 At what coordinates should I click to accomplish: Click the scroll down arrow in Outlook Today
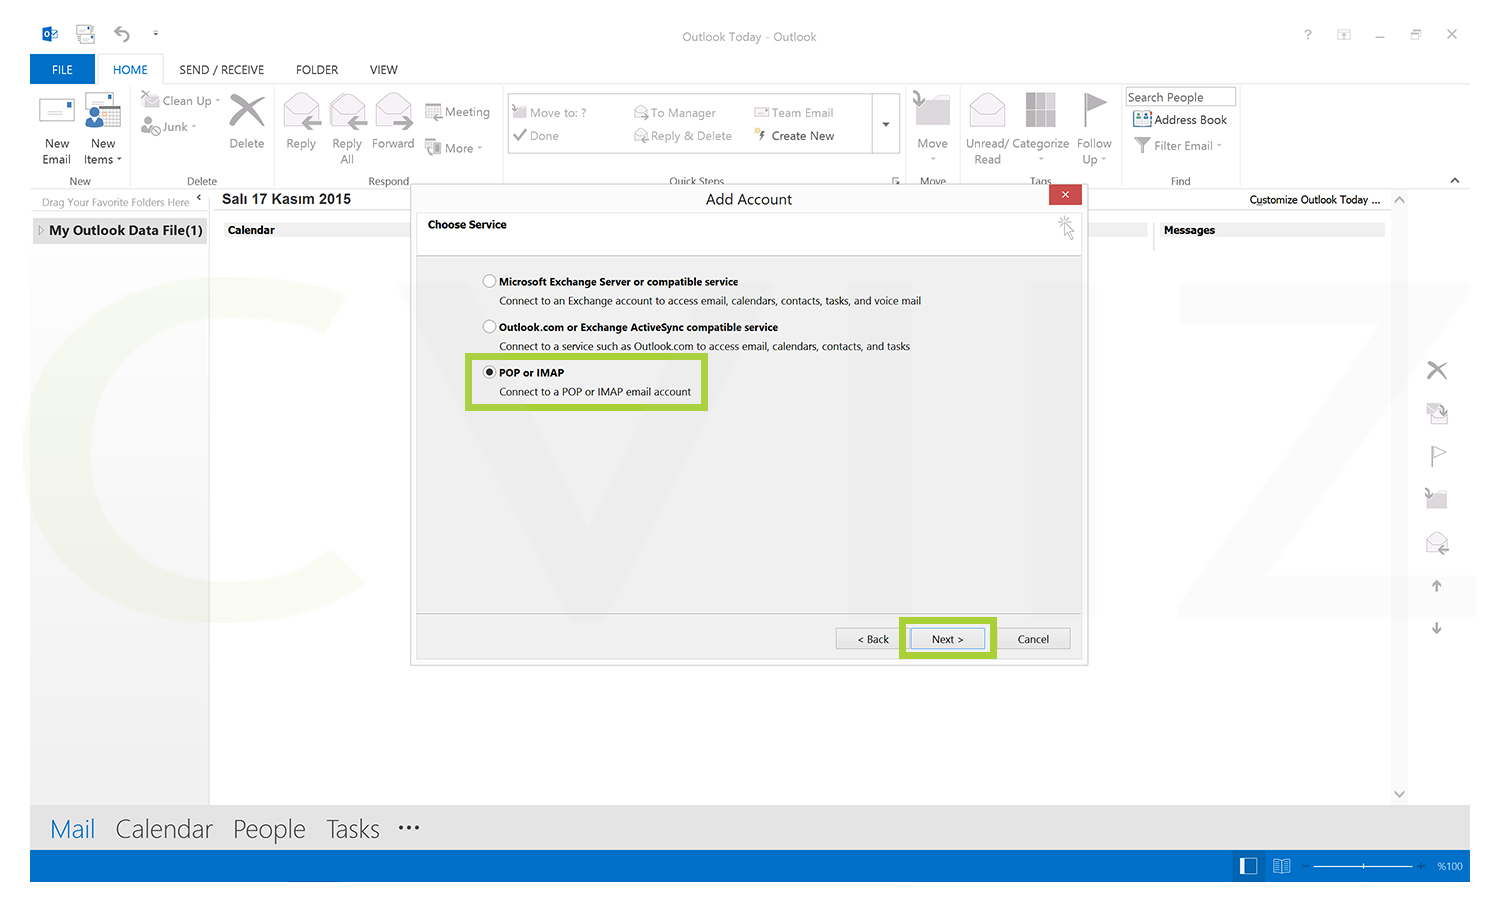(x=1399, y=794)
